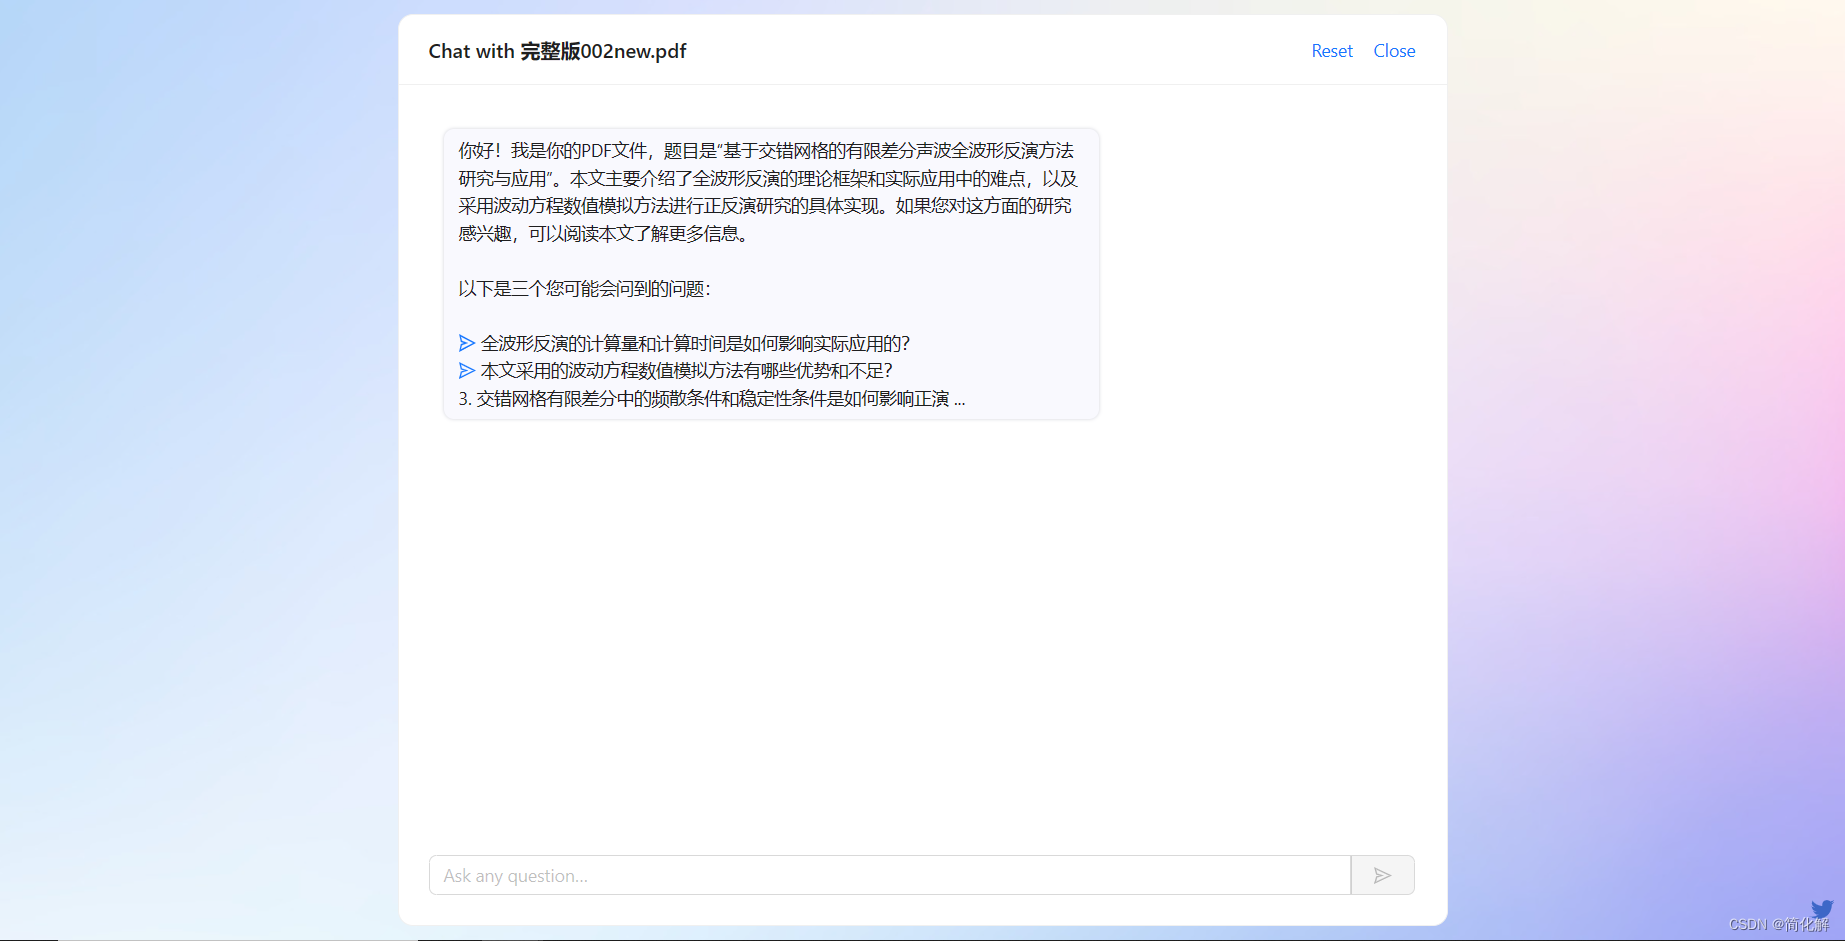Click the 完整版002new.pdf file name
This screenshot has height=941, width=1845.
click(603, 51)
